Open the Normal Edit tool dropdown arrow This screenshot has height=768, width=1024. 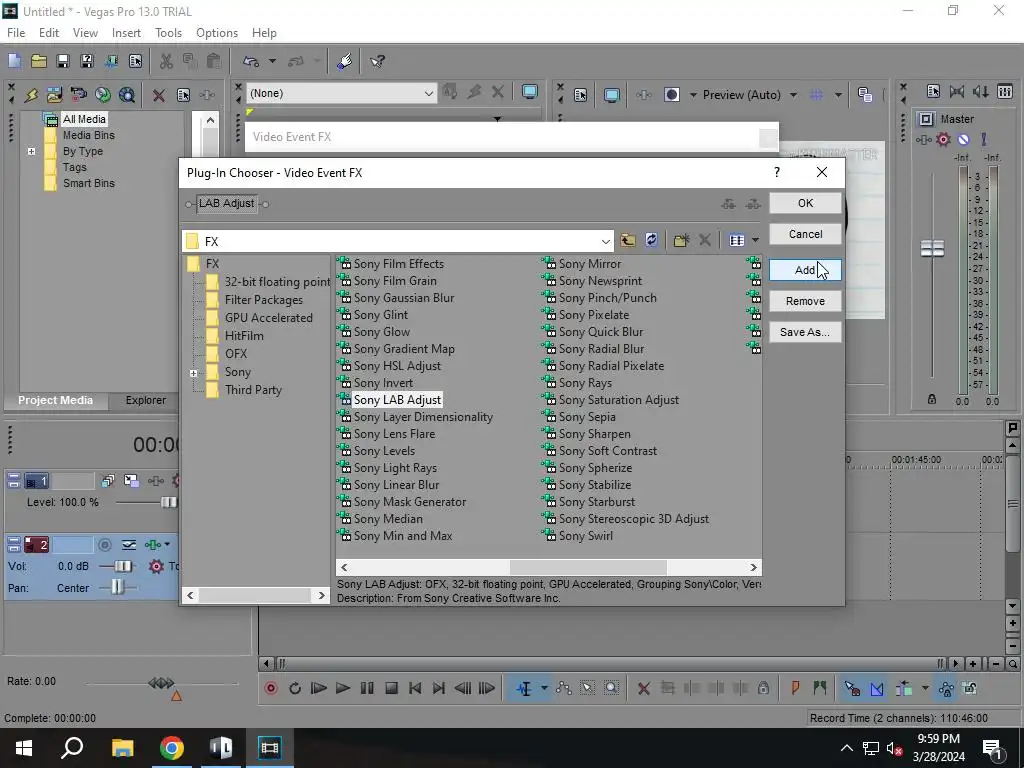(x=544, y=688)
